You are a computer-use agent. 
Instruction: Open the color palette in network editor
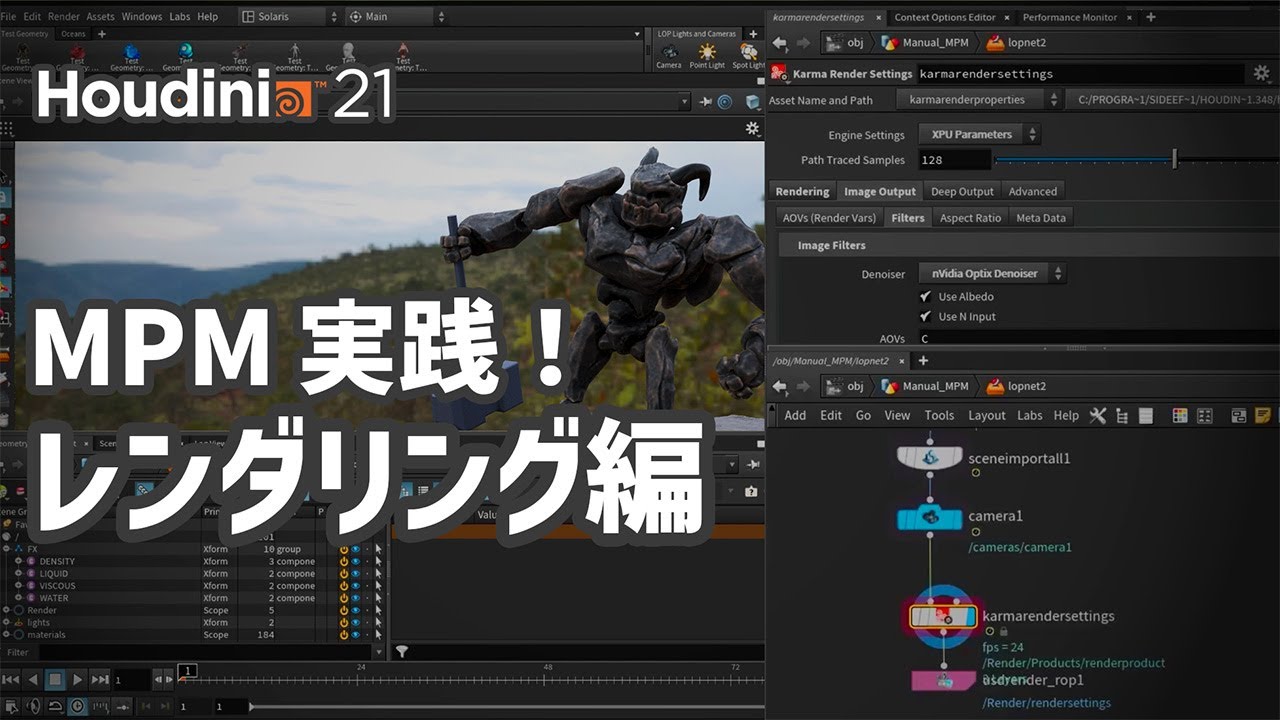pyautogui.click(x=1179, y=415)
